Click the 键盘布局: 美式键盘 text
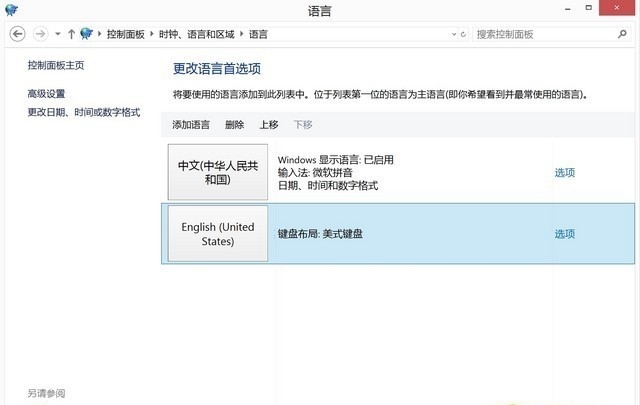This screenshot has width=640, height=405. click(320, 234)
